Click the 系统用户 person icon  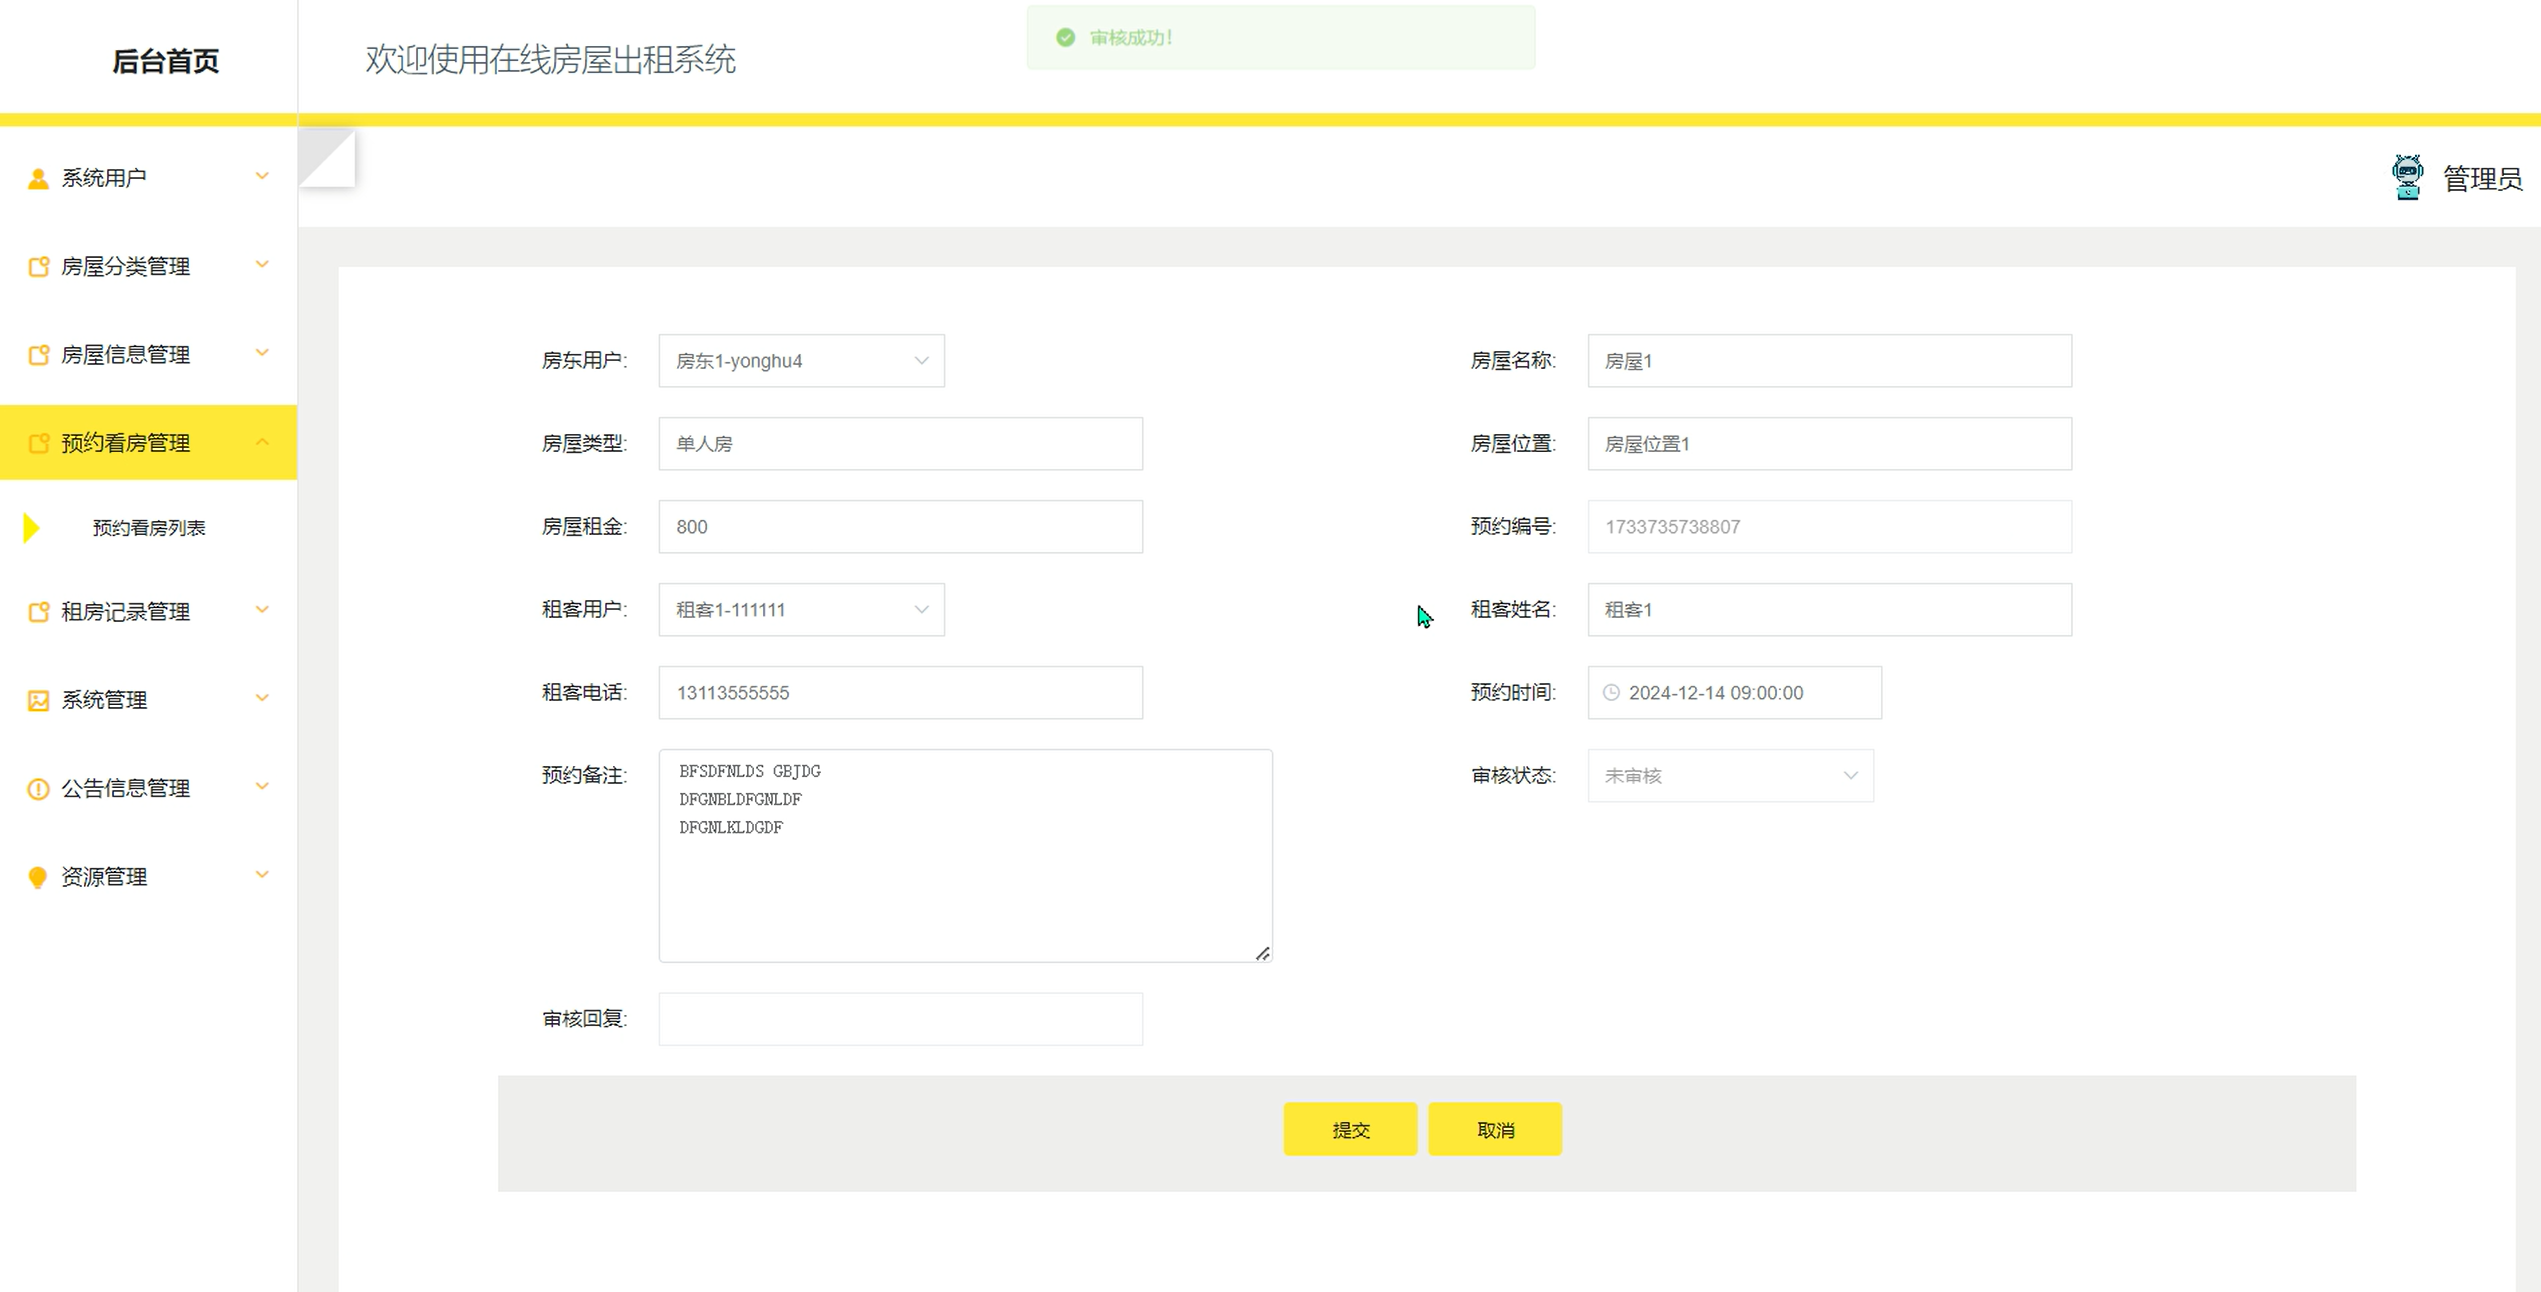point(38,178)
